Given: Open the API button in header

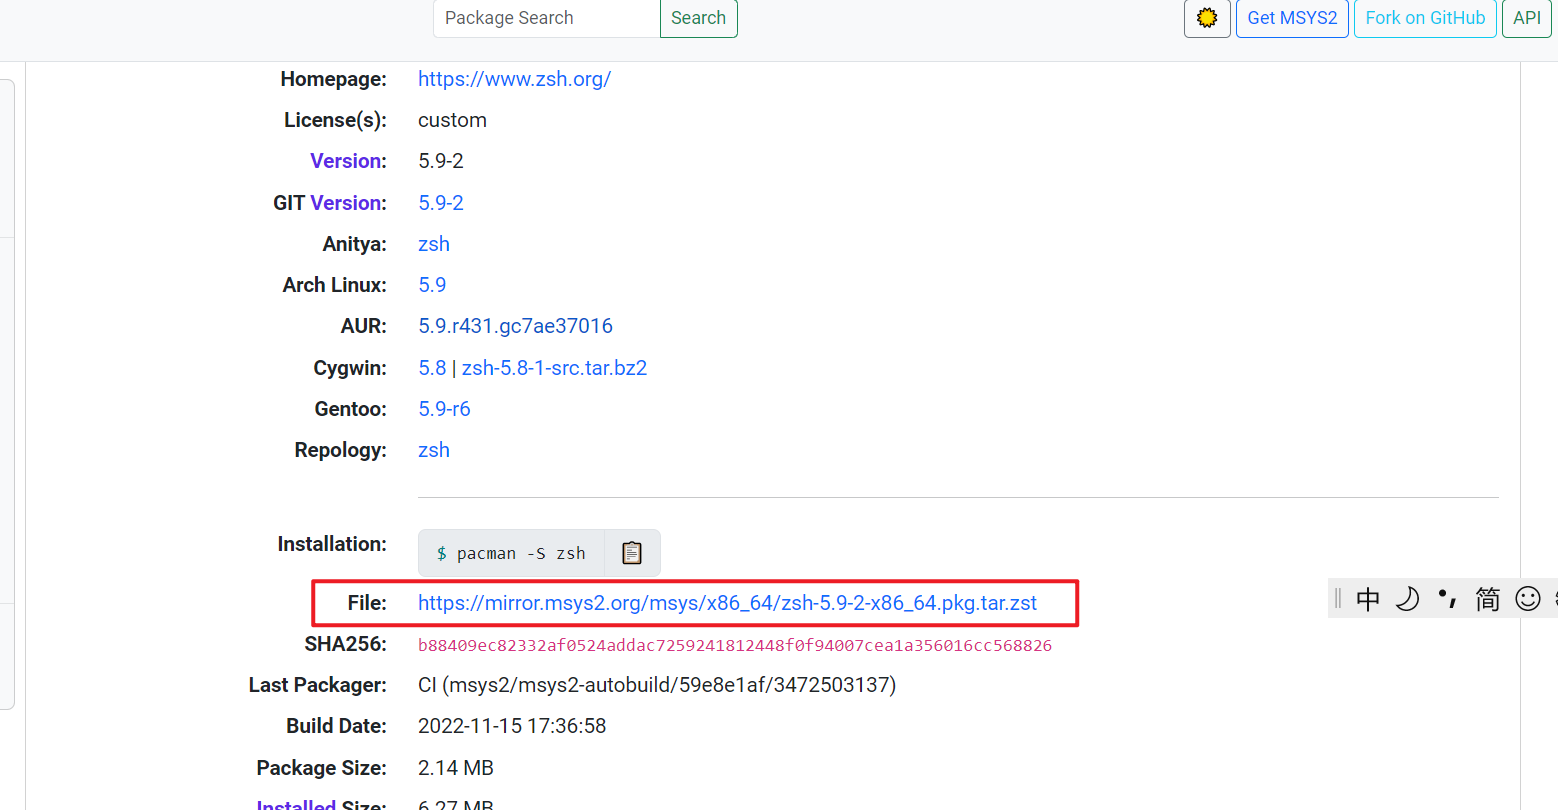Looking at the screenshot, I should point(1526,18).
